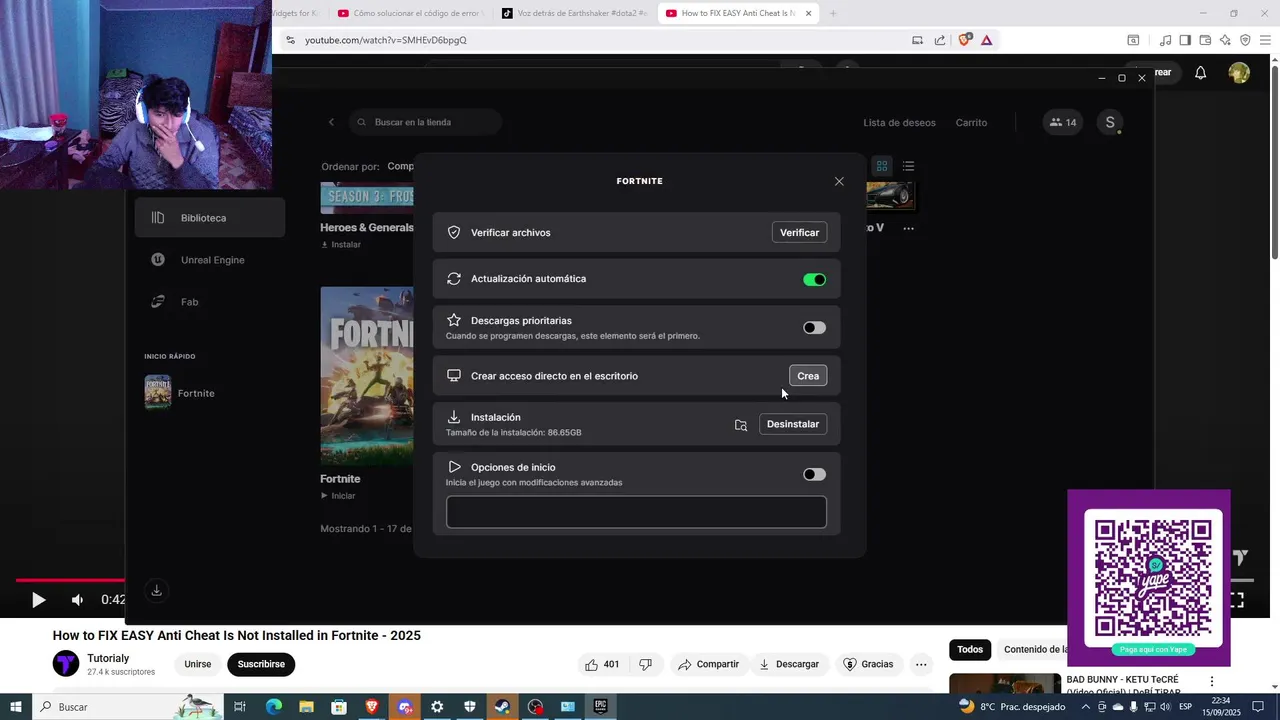Image resolution: width=1280 pixels, height=720 pixels.
Task: Switch library to grid view
Action: tap(882, 166)
